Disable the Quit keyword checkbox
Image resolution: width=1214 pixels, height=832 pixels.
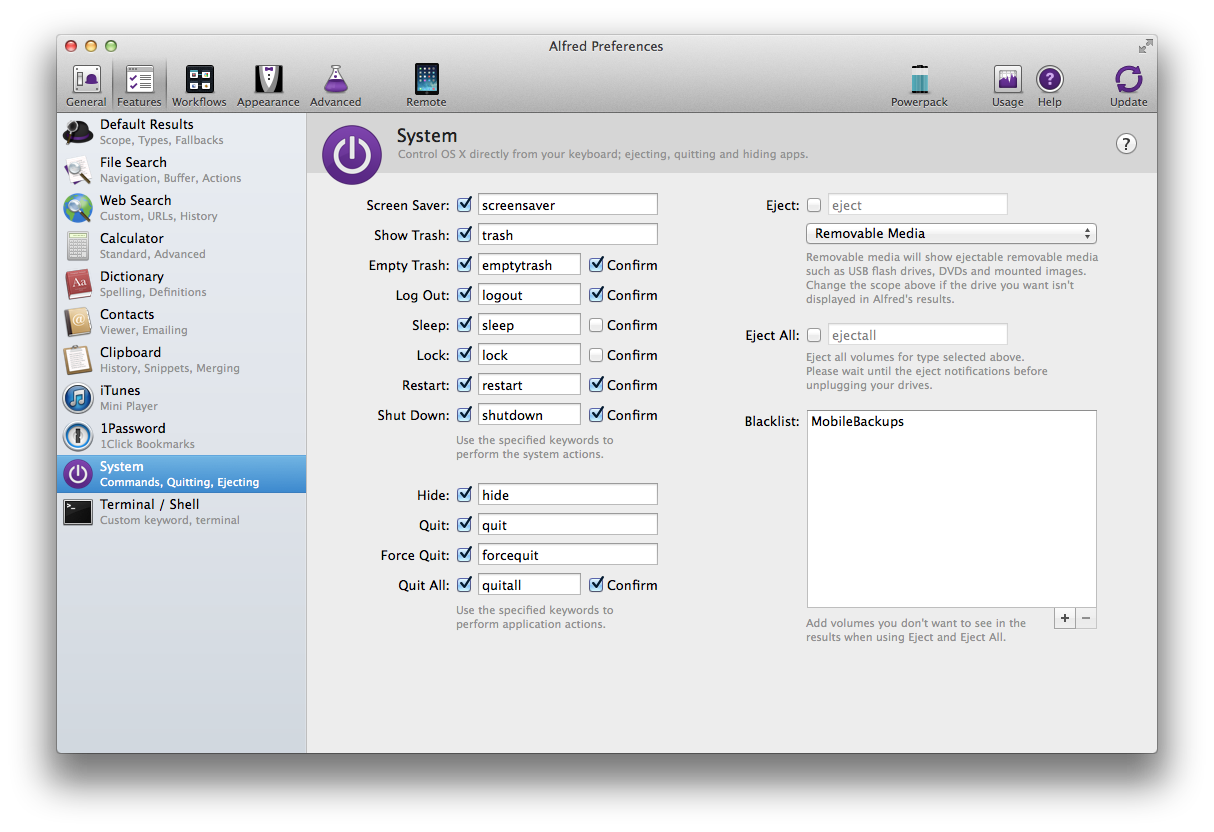pyautogui.click(x=464, y=525)
